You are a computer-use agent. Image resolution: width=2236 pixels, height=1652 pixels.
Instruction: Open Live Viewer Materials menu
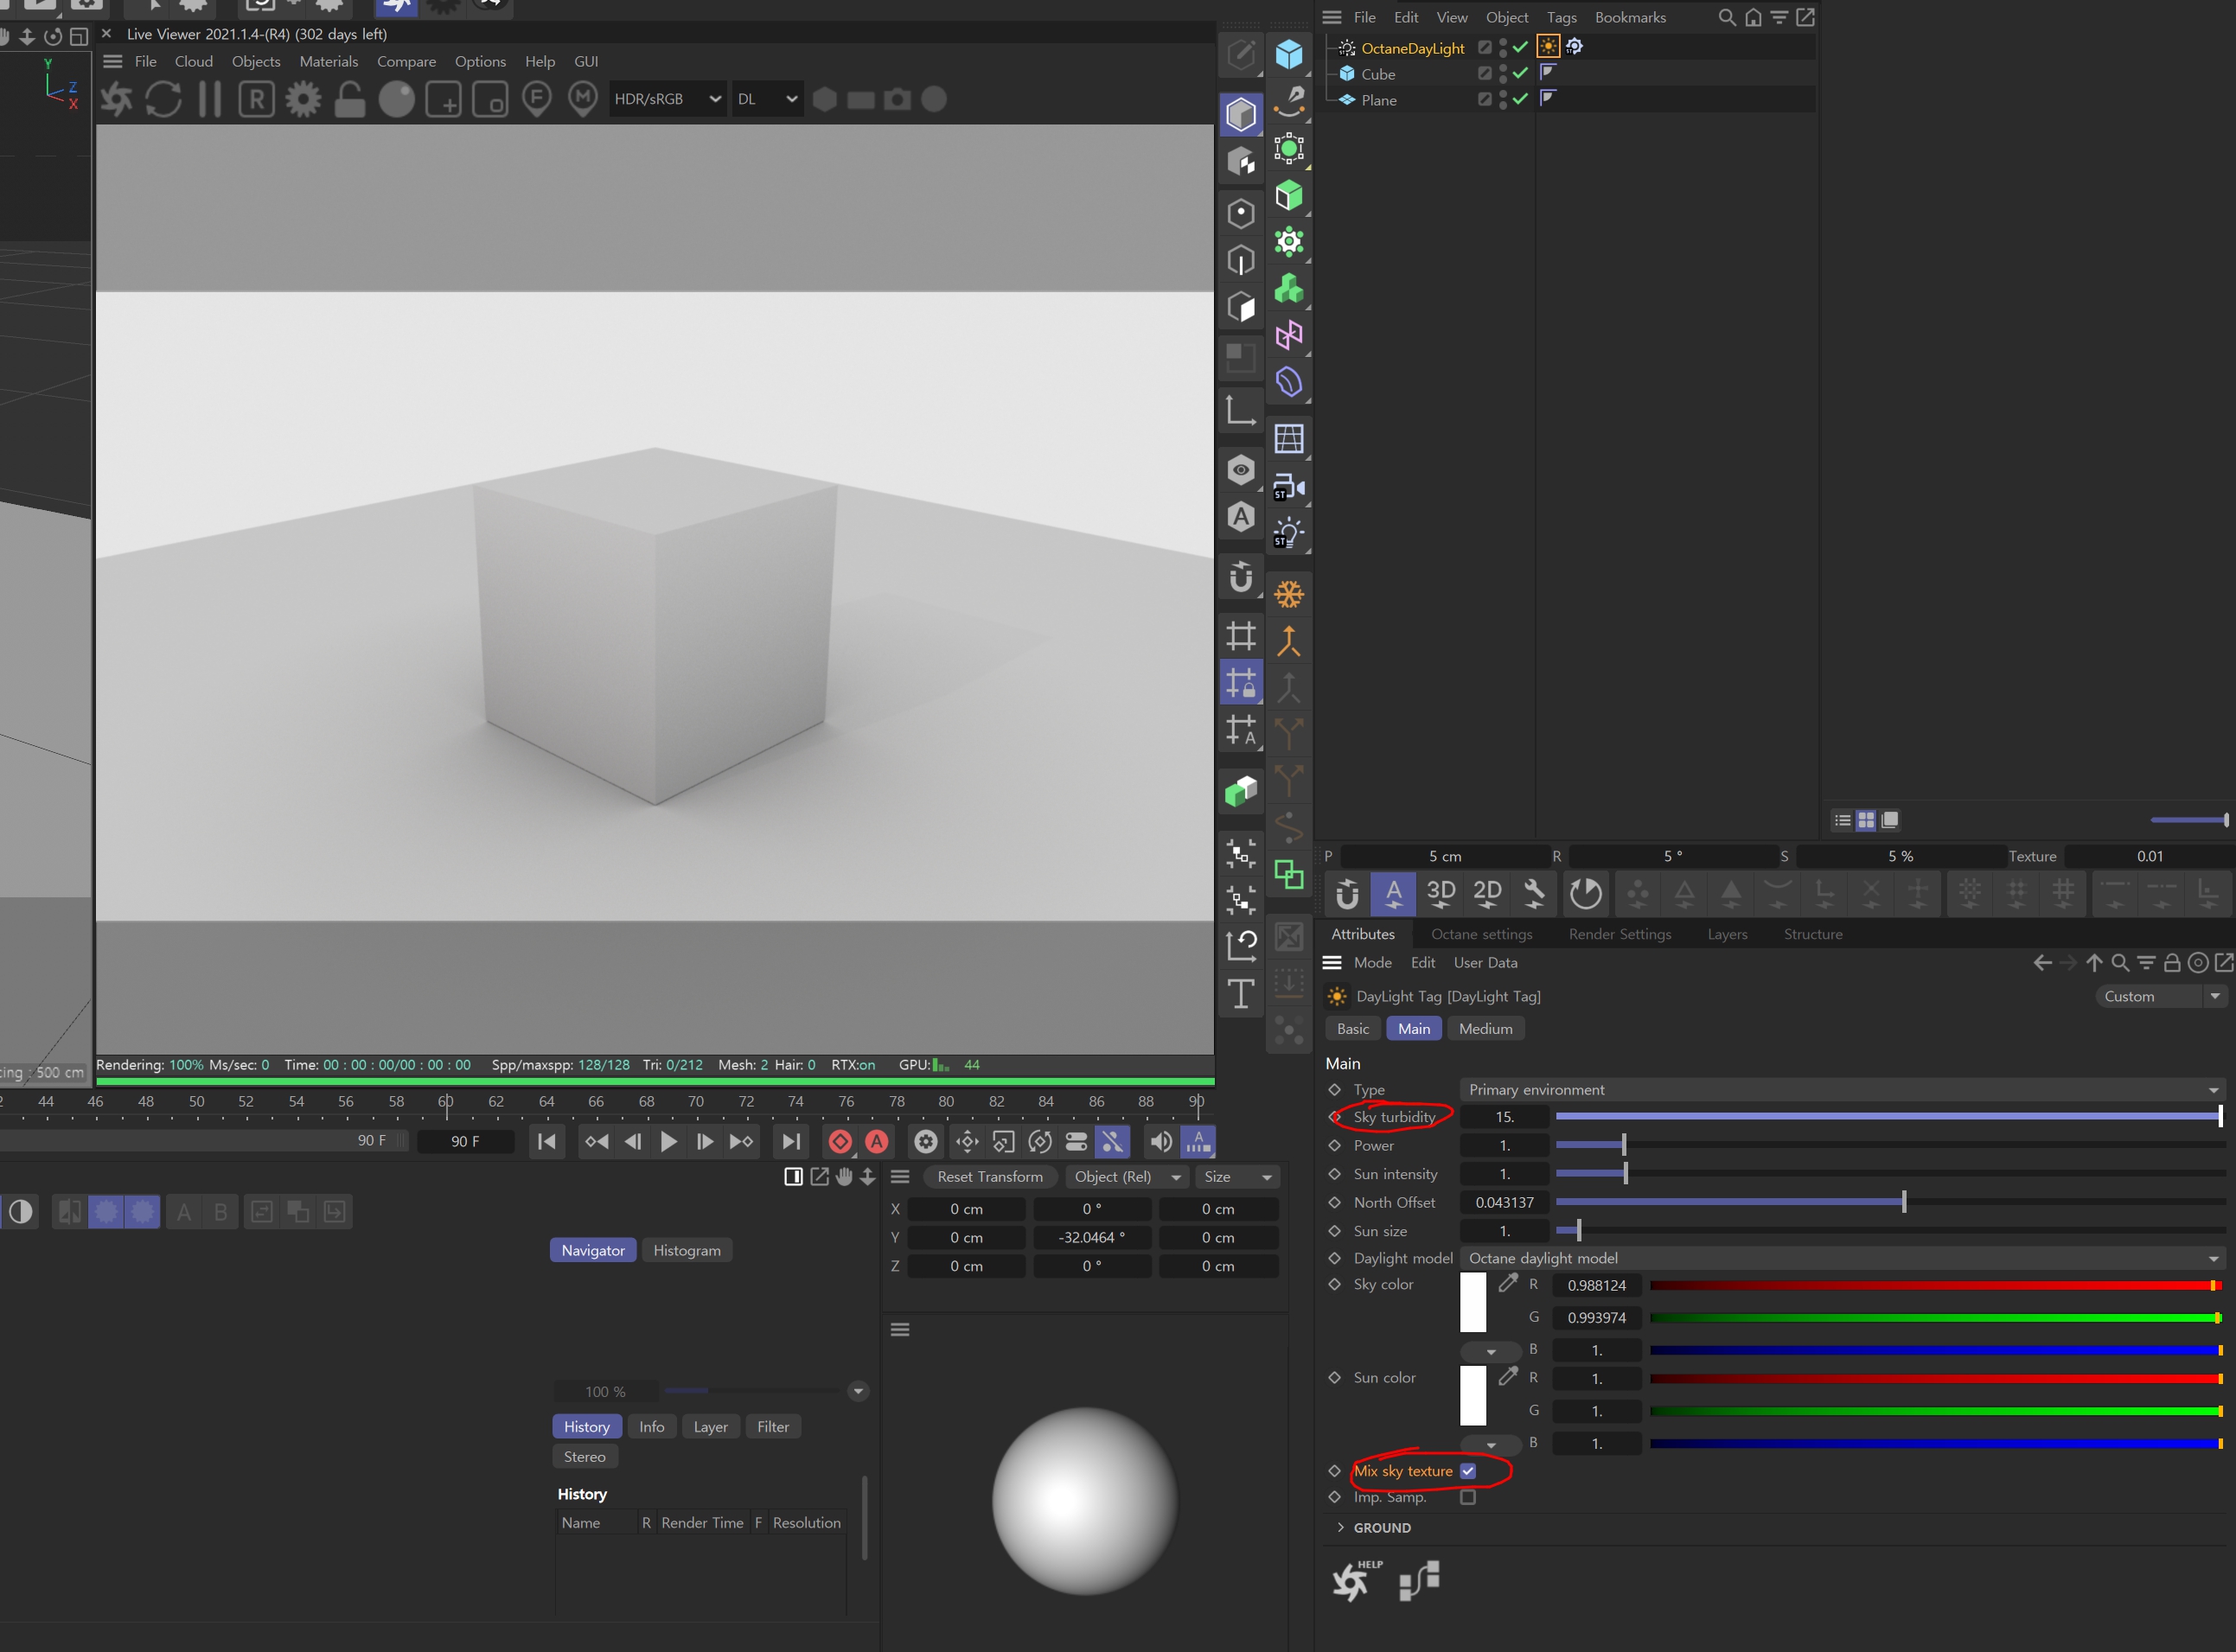[x=328, y=62]
